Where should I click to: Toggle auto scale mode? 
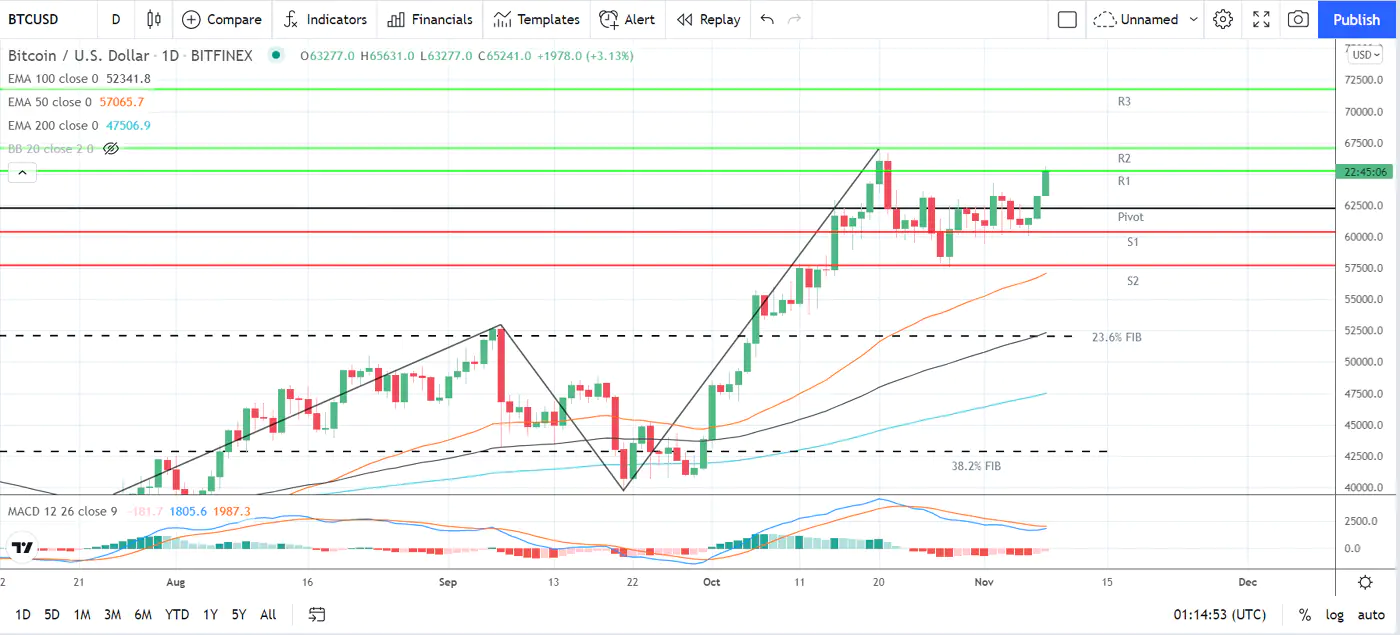pos(1371,614)
